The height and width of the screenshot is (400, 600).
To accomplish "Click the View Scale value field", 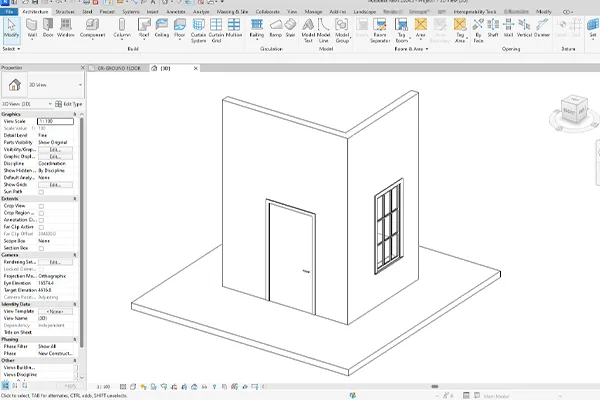I will coord(55,121).
